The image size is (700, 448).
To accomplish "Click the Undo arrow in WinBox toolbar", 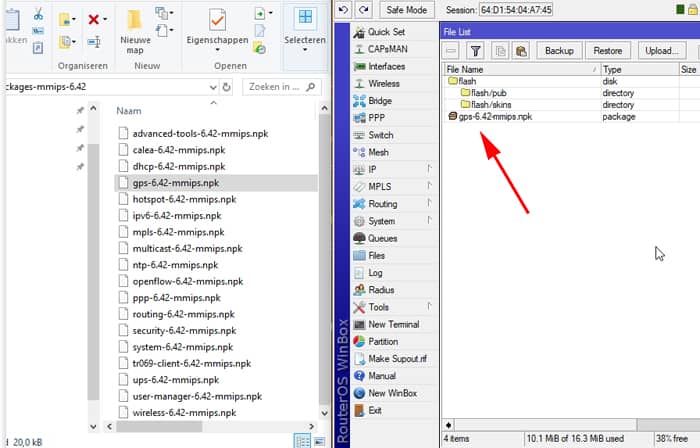I will (343, 9).
